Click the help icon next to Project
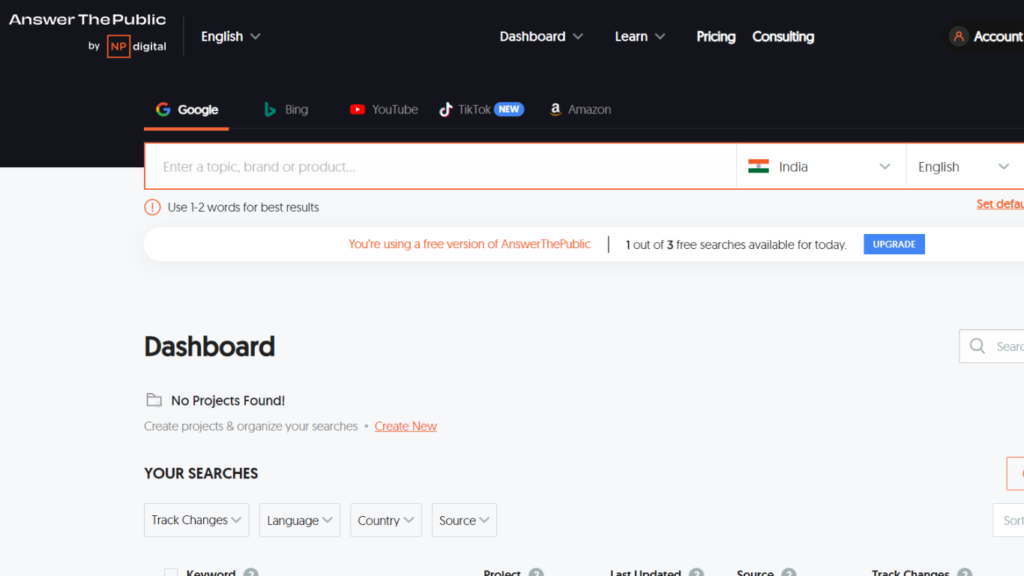Screen dimensions: 1024x576 click(536, 573)
